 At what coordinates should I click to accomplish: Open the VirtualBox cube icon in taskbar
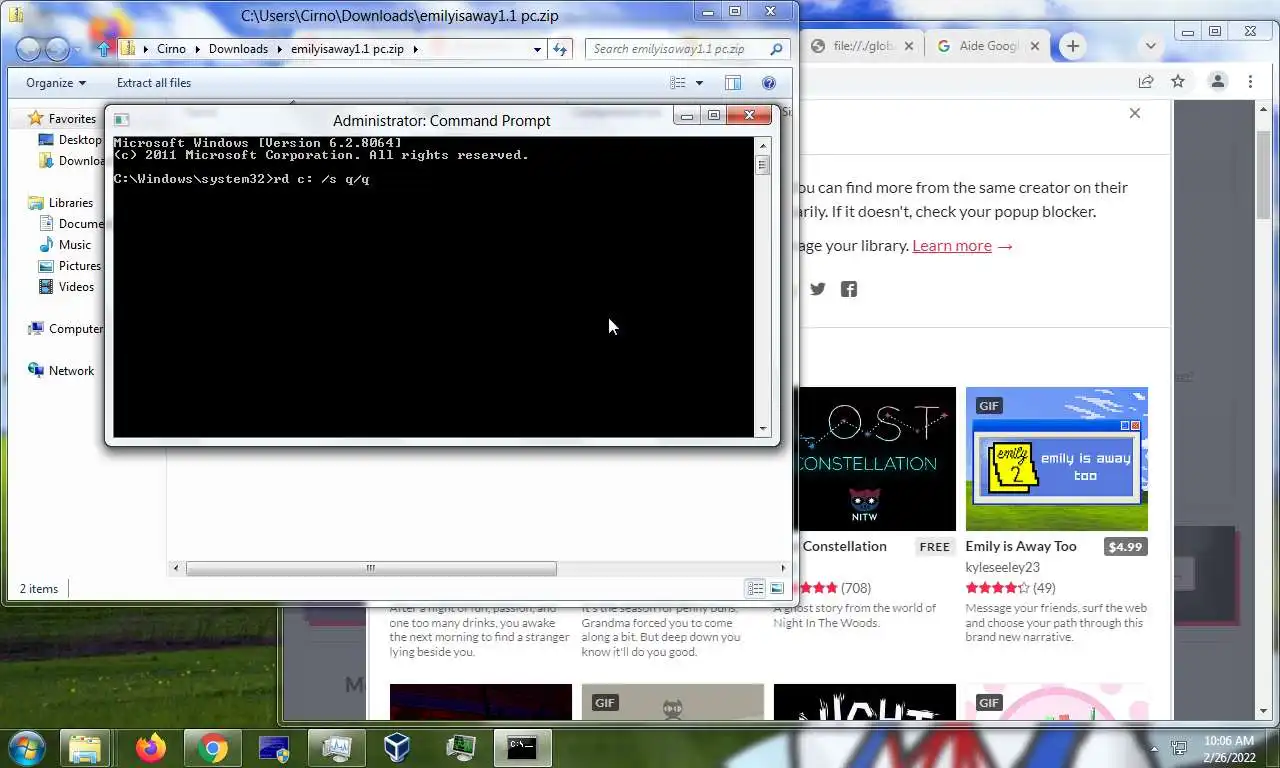[397, 748]
